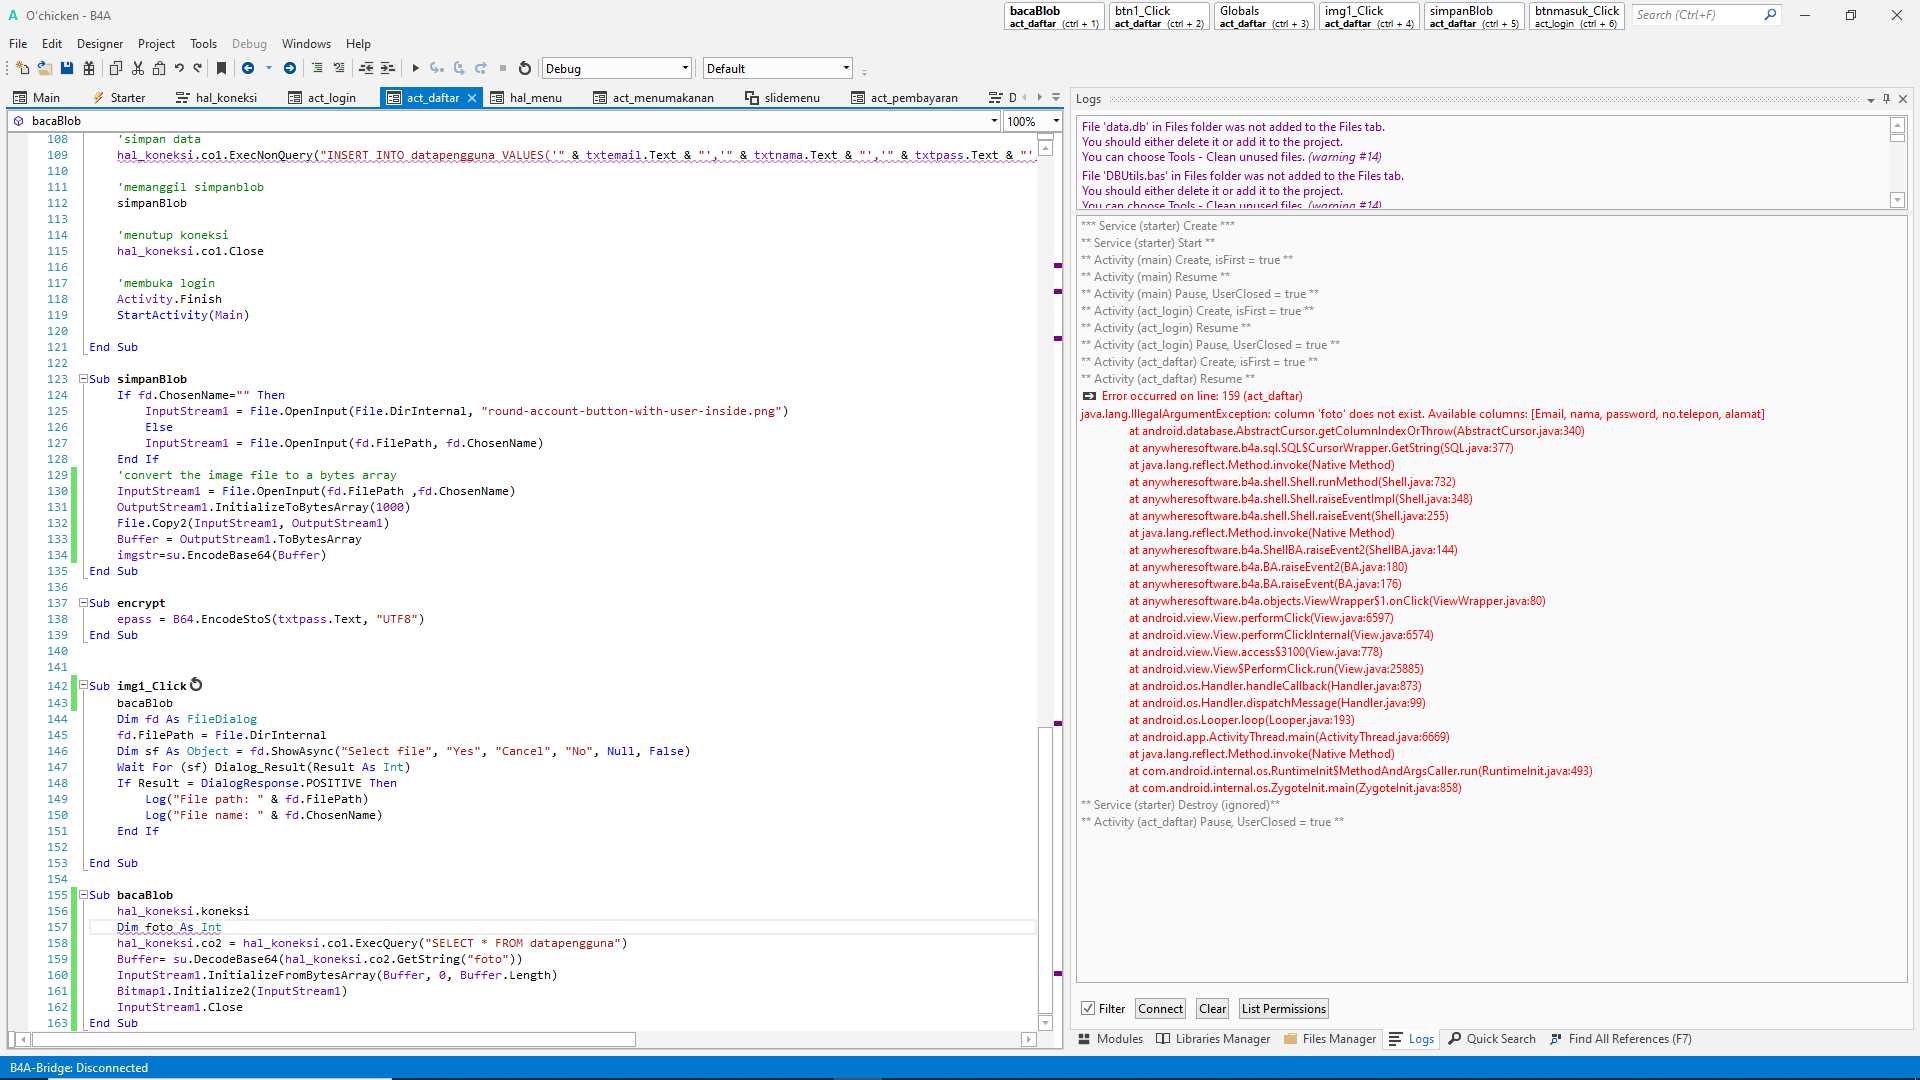Click the List Permissions button
The image size is (1920, 1080).
pos(1283,1009)
